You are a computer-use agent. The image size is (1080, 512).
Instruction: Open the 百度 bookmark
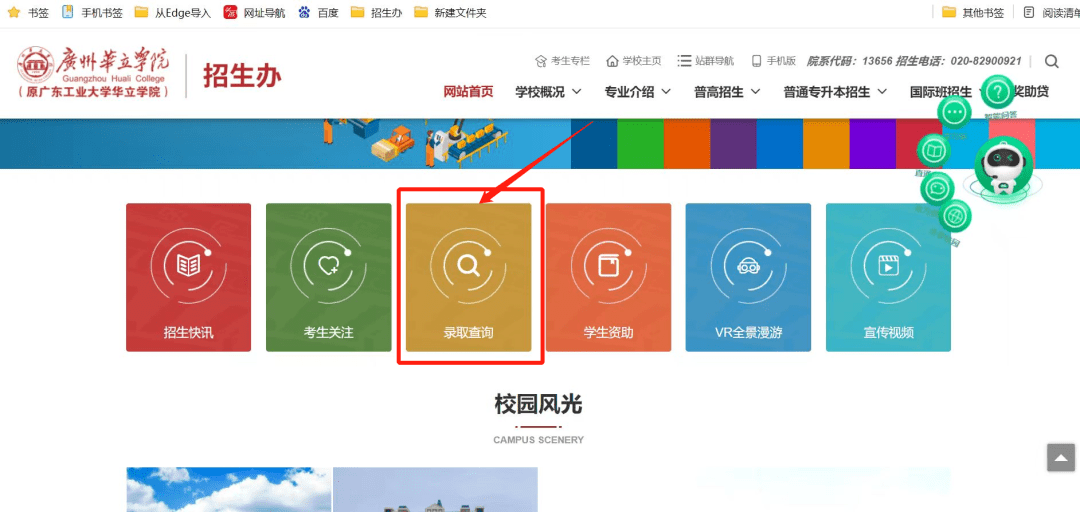pos(318,12)
